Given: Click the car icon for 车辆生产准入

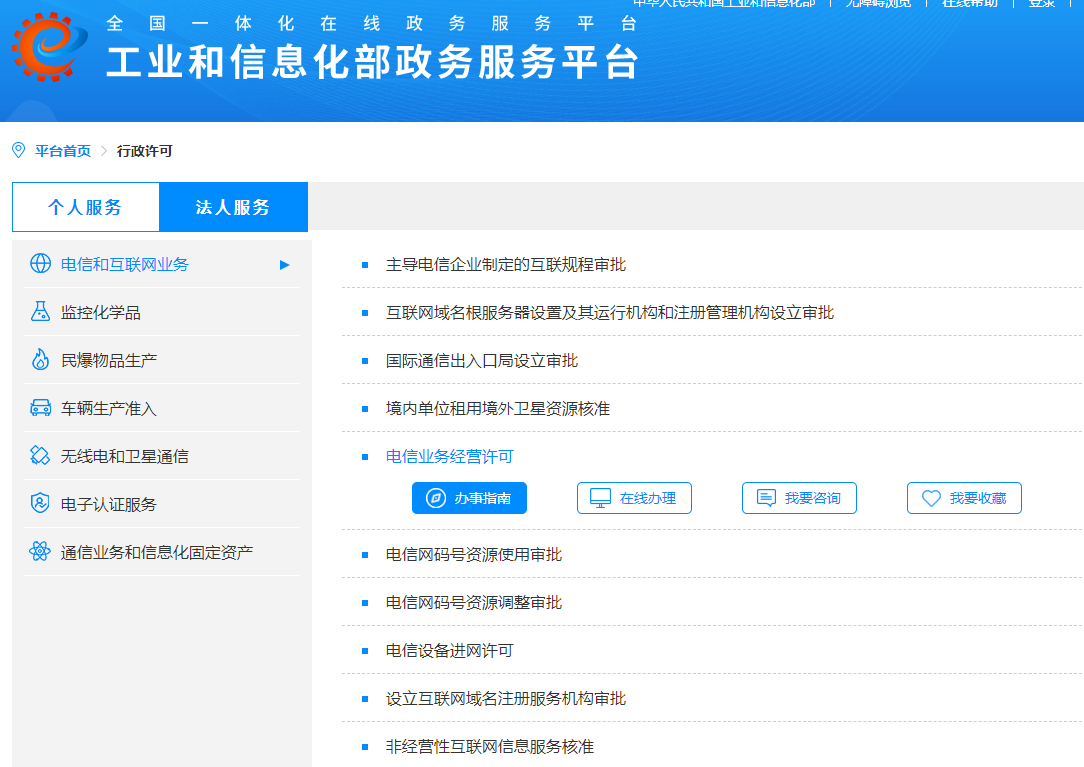Looking at the screenshot, I should pos(40,407).
